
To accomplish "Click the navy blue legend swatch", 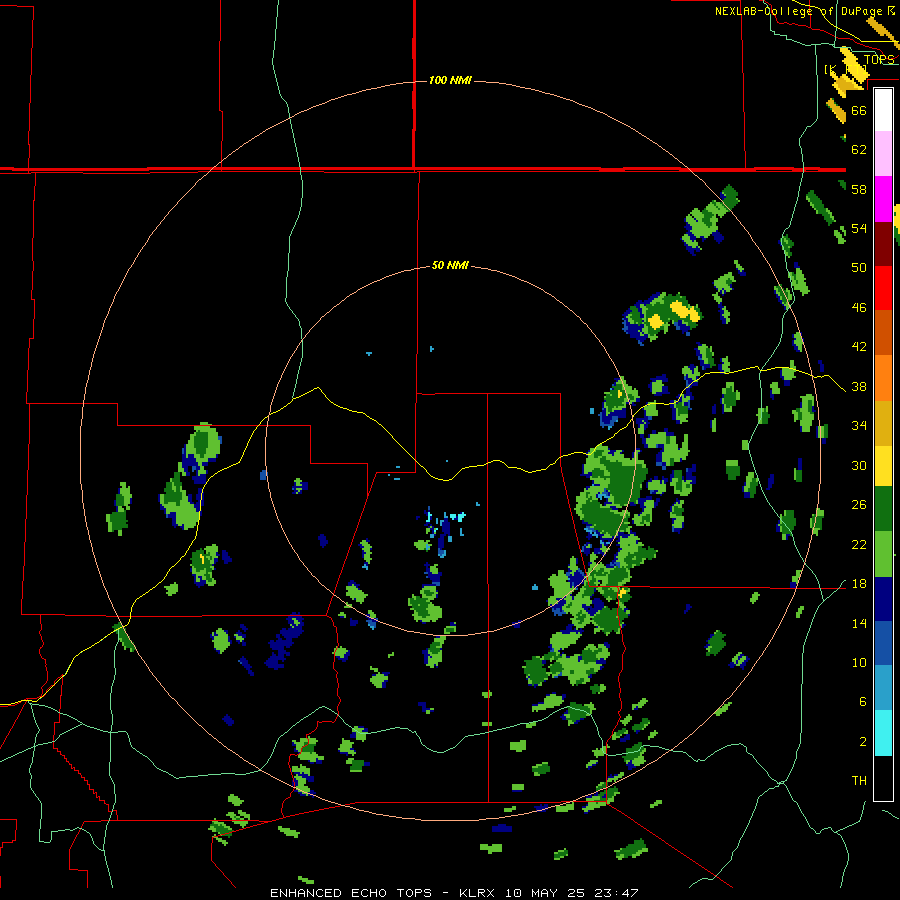I will 883,599.
